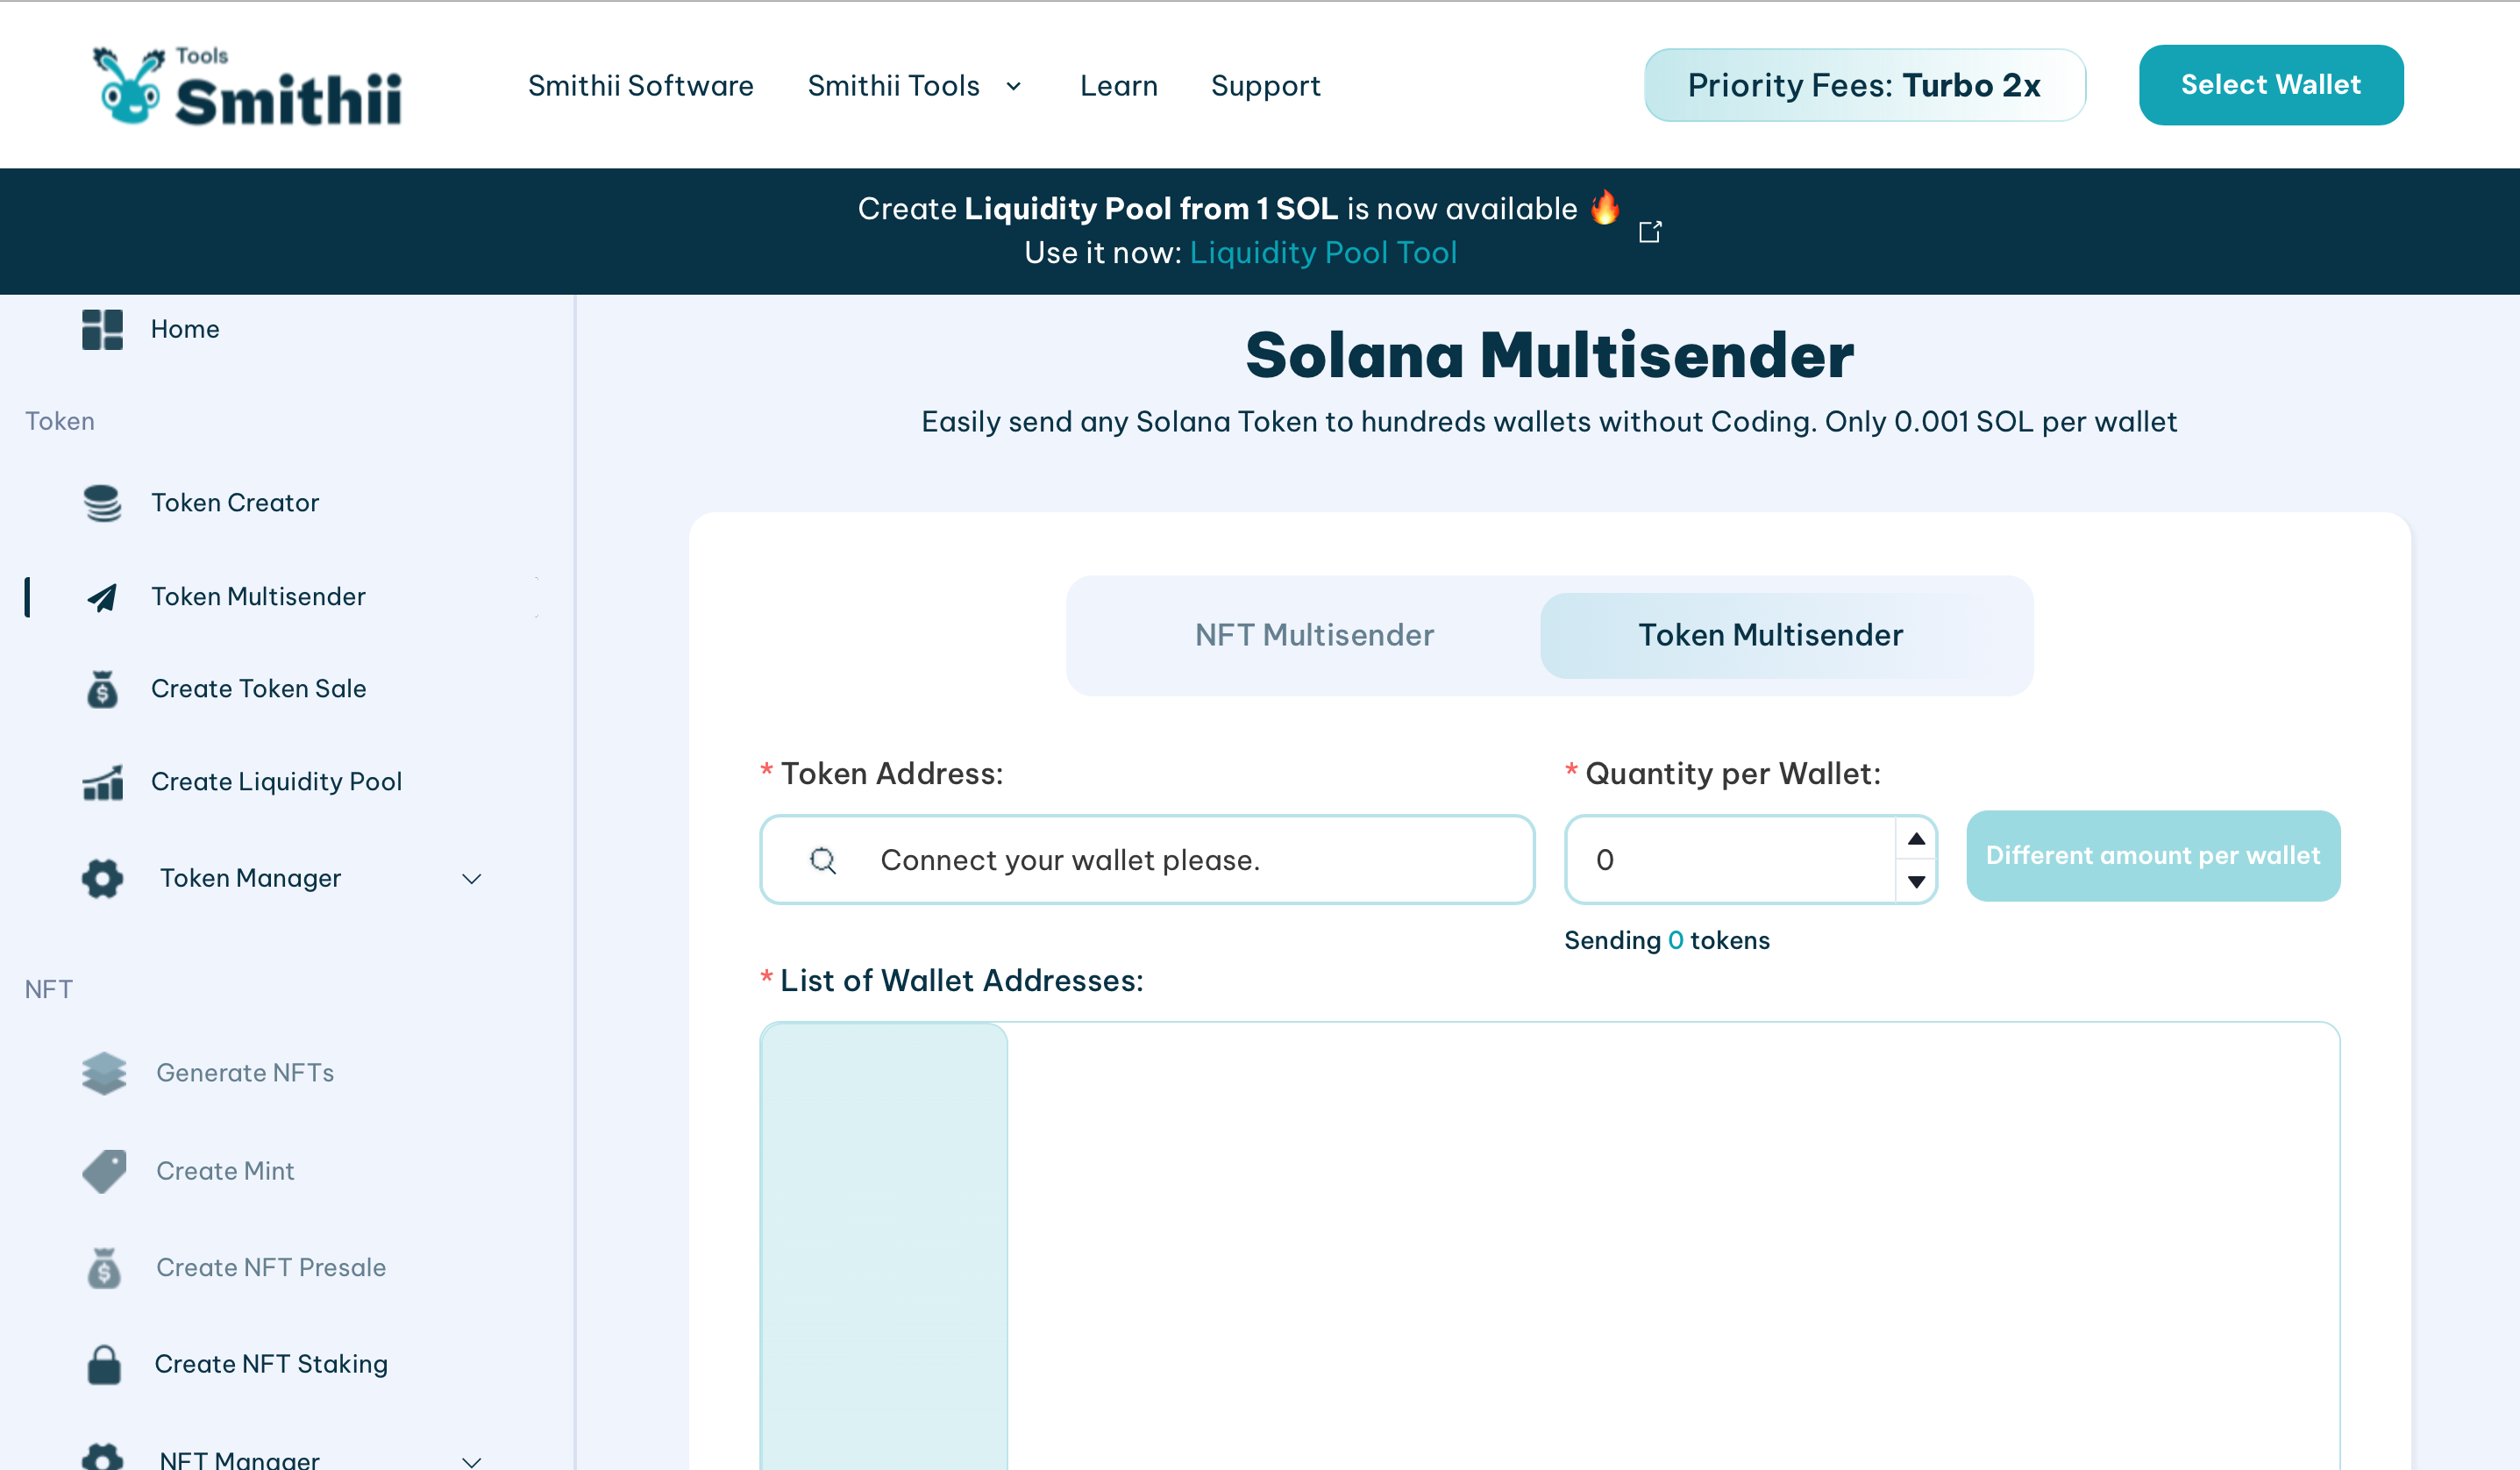Expand the Token Manager chevron
This screenshot has height=1470, width=2520.
(472, 879)
